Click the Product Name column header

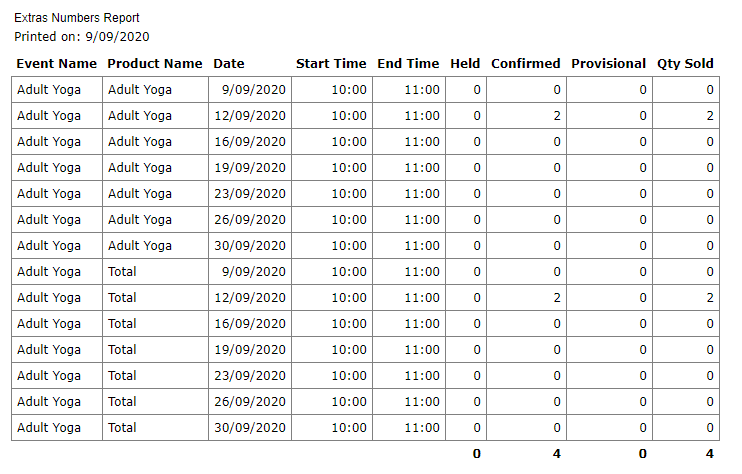[155, 63]
